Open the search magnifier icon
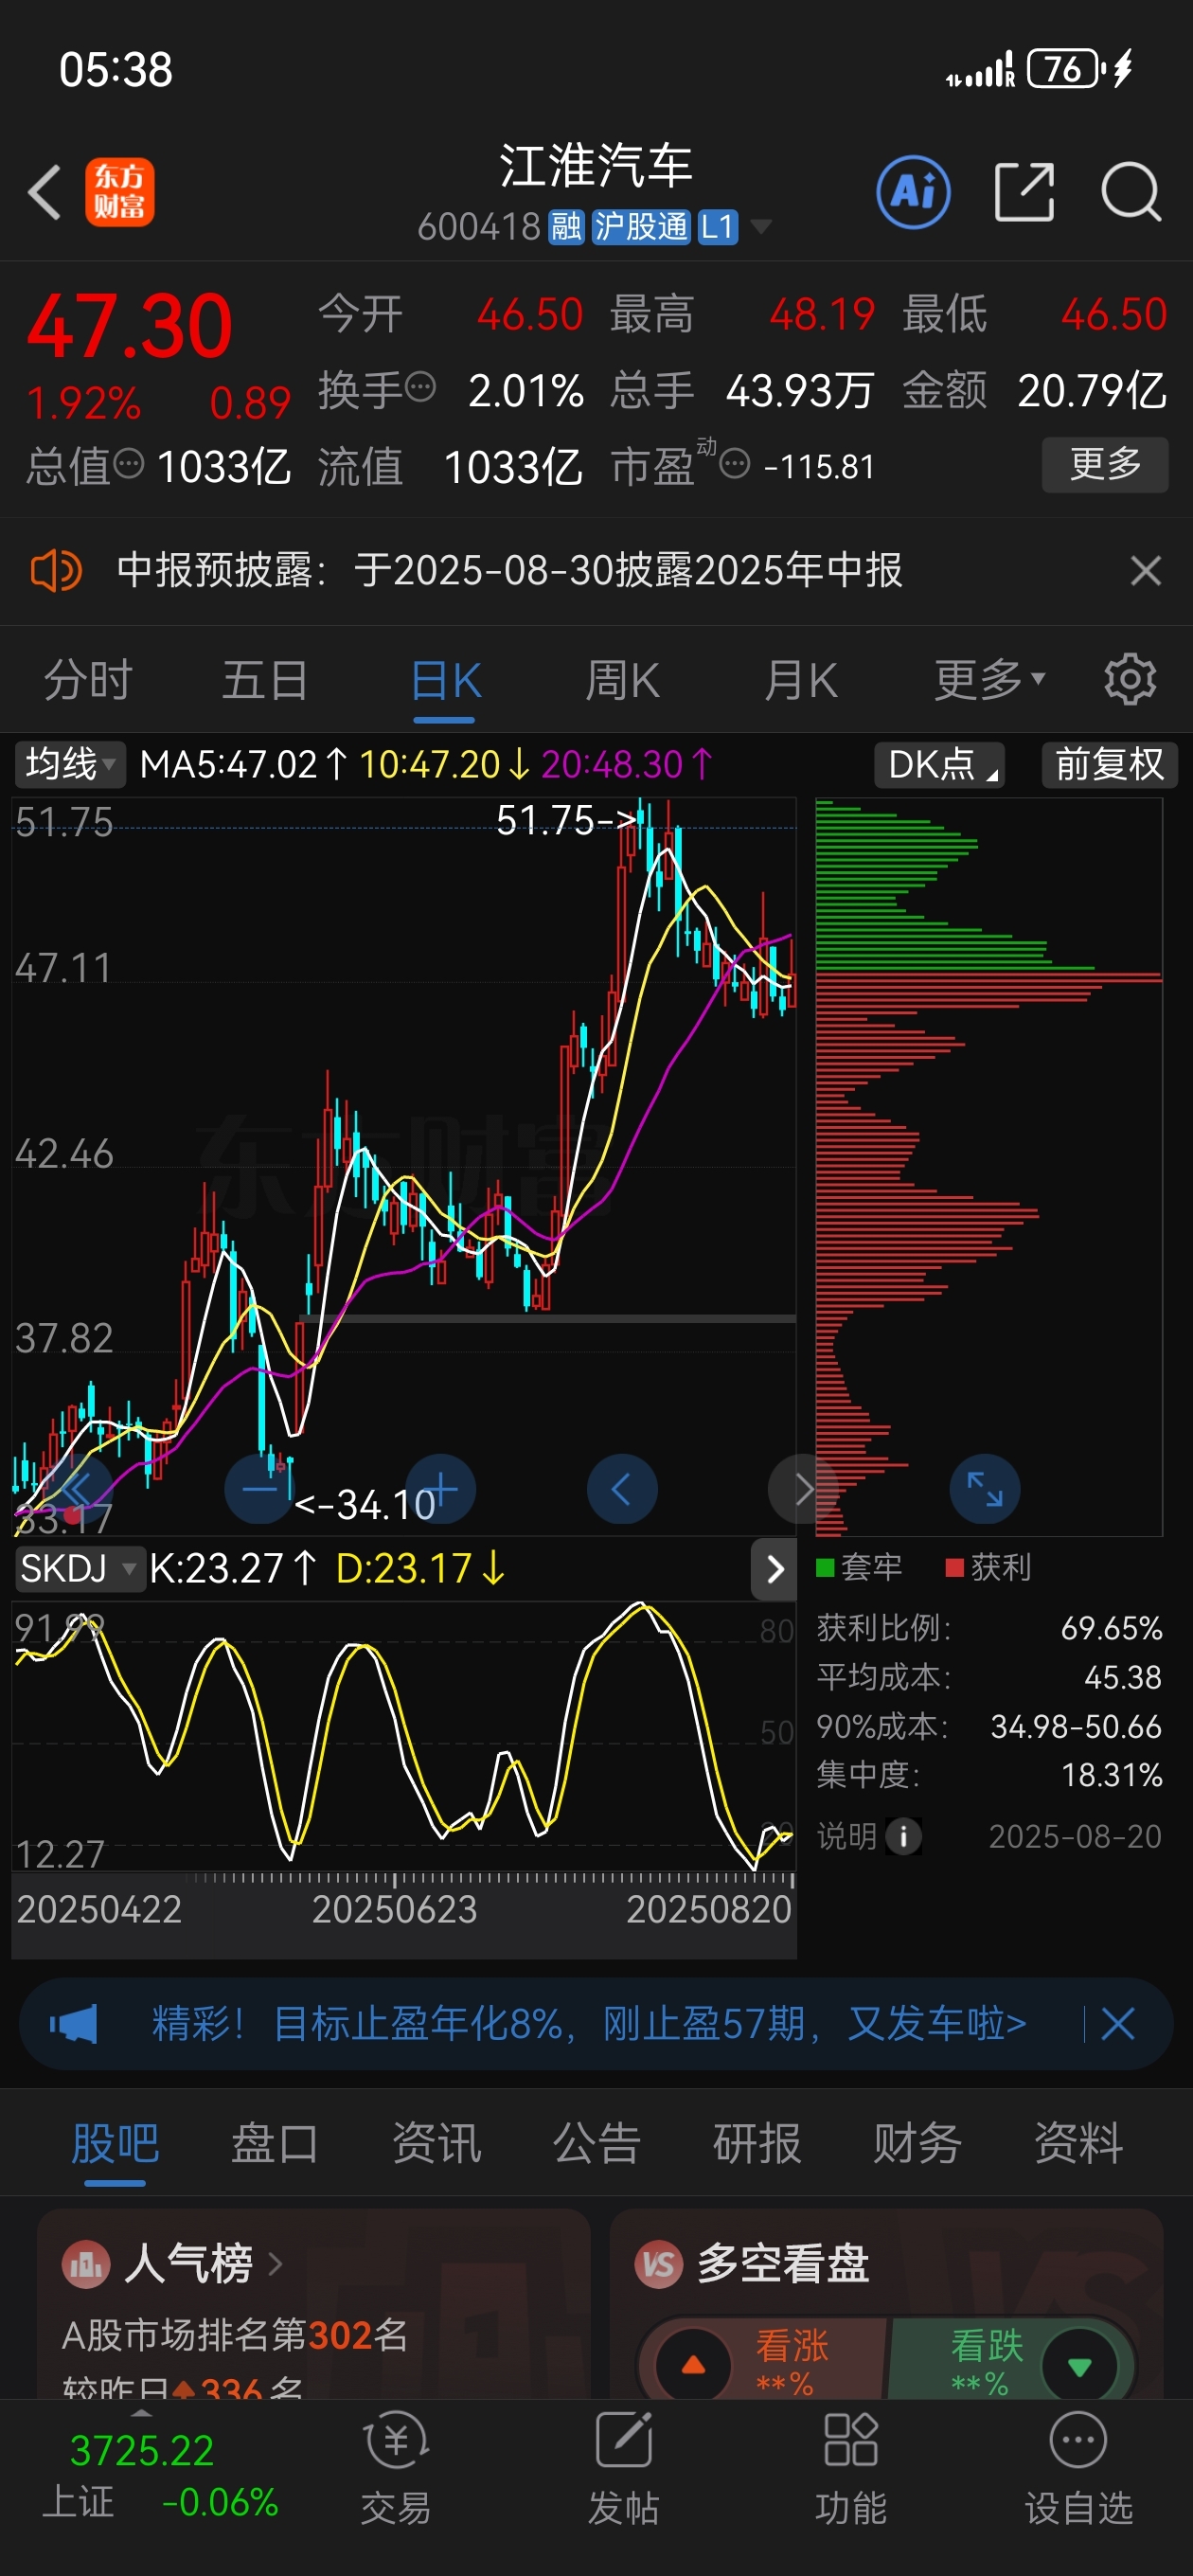The image size is (1193, 2576). tap(1131, 191)
